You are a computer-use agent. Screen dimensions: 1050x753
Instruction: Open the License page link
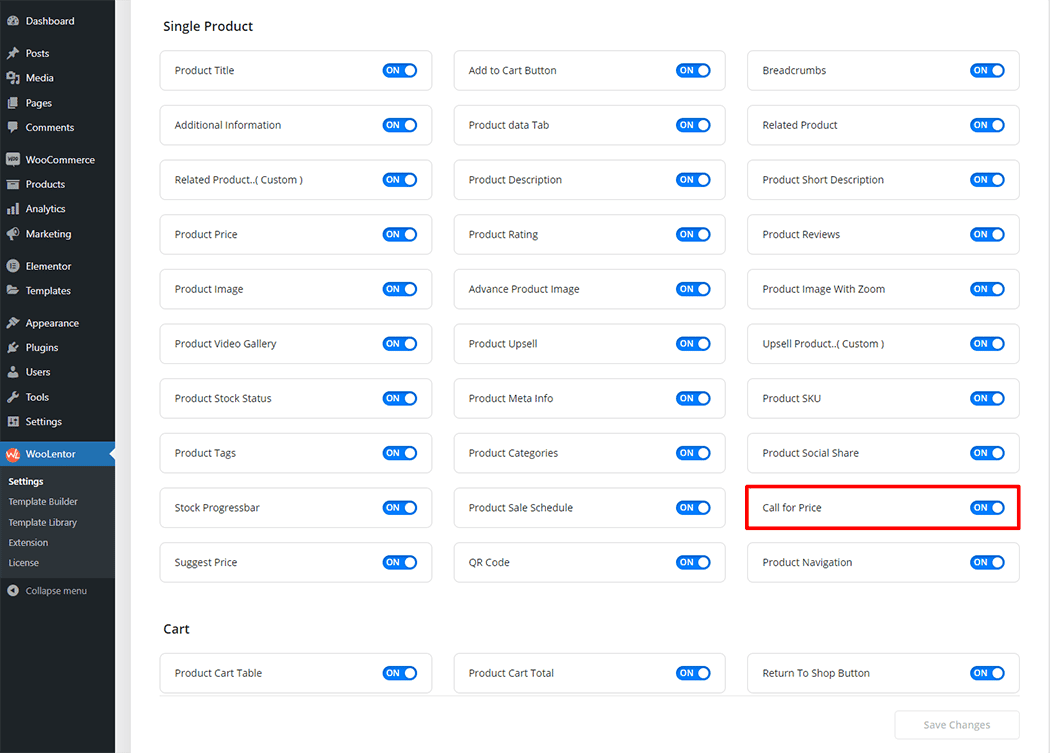click(24, 563)
